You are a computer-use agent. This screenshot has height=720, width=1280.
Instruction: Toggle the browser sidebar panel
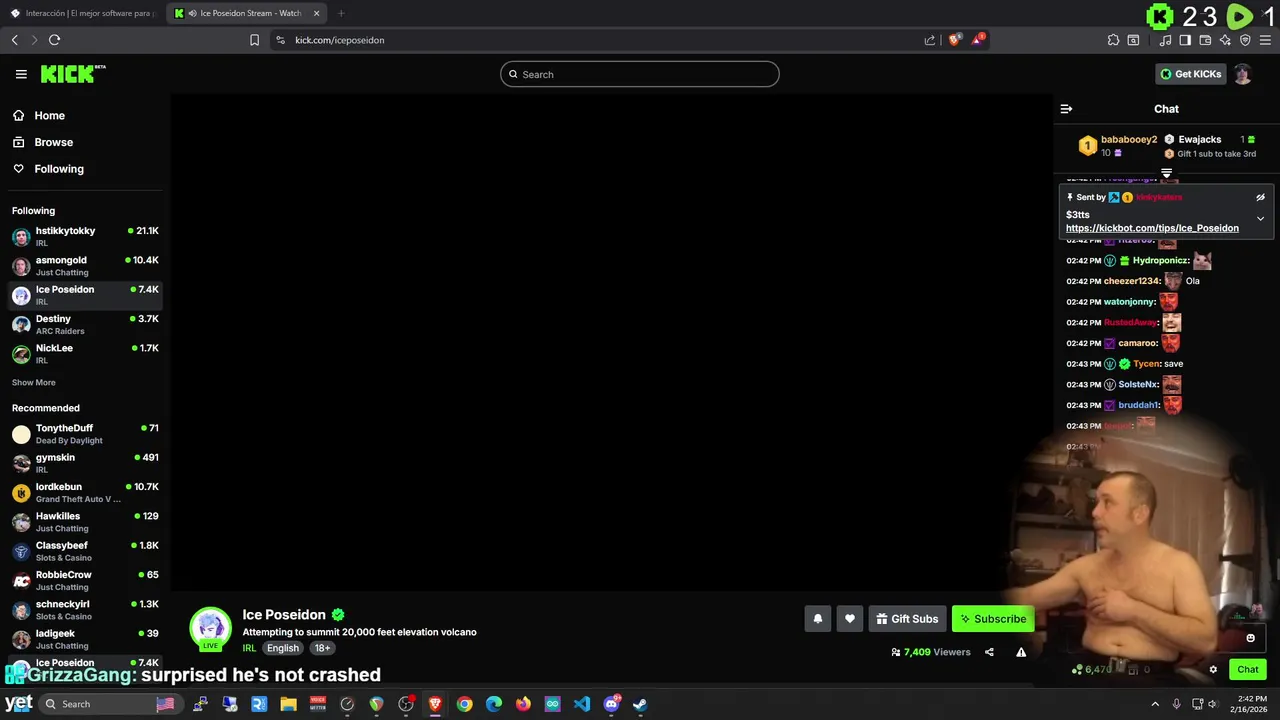click(x=1185, y=40)
